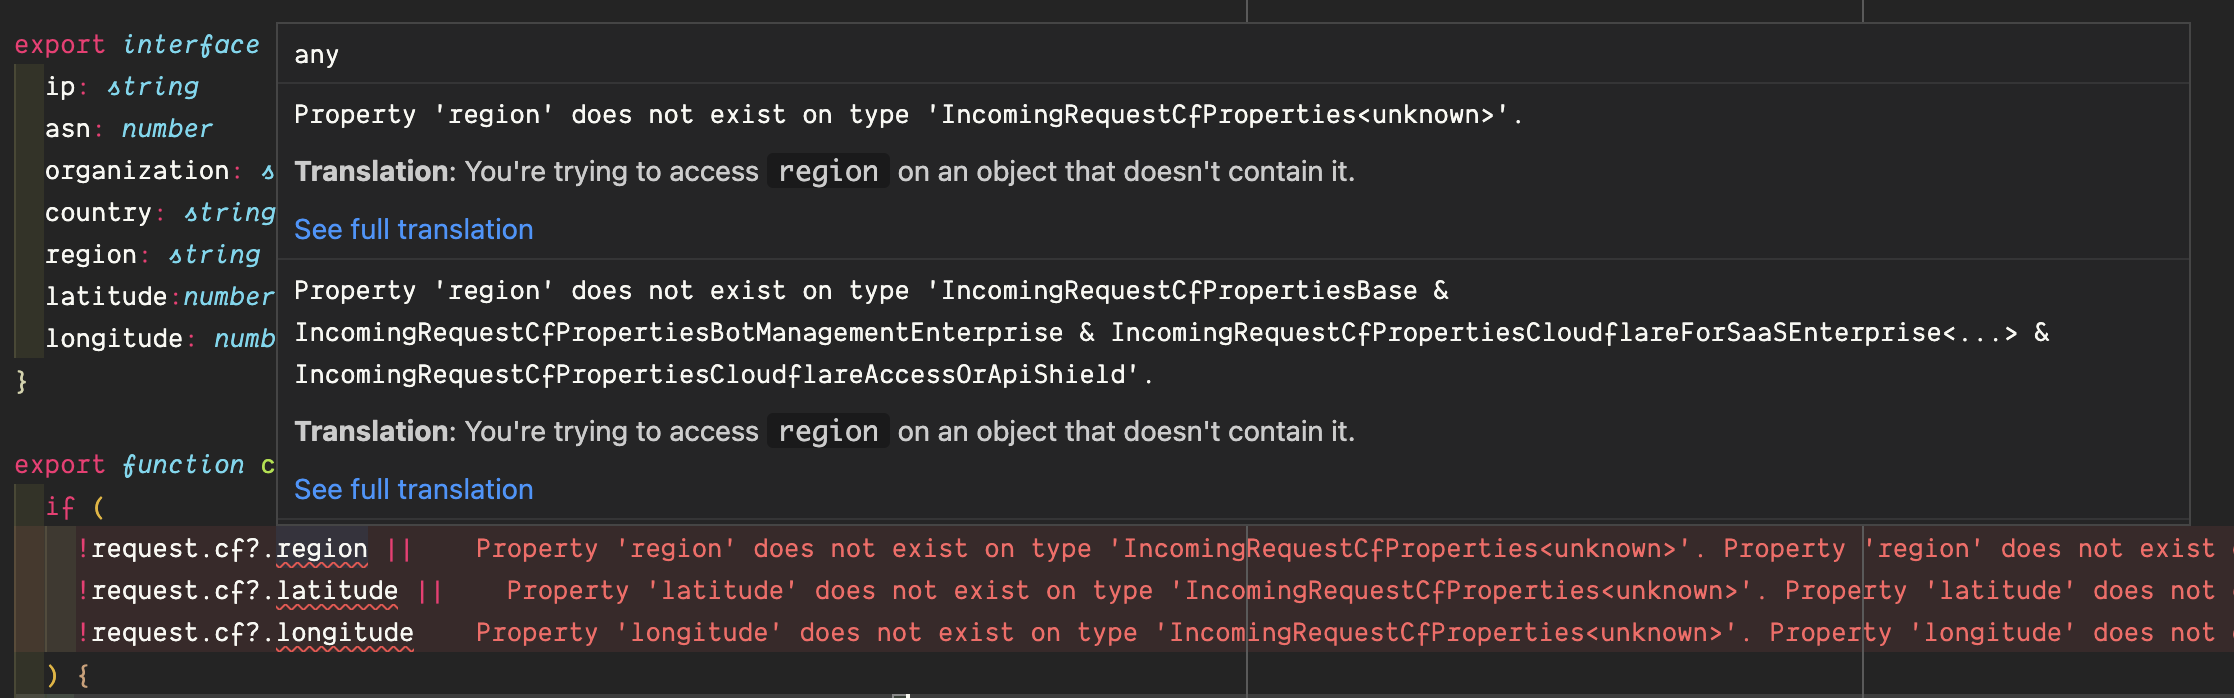This screenshot has height=698, width=2234.
Task: Select 'latitude' in the request.cf?.latitude expression
Action: click(x=335, y=590)
